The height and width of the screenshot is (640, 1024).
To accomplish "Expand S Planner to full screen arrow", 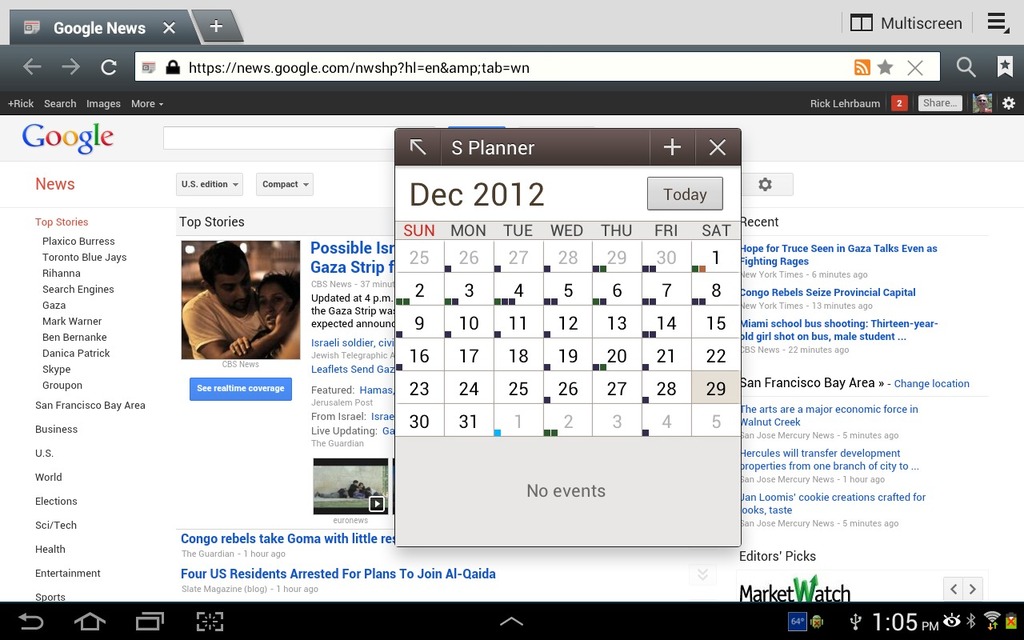I will coord(418,148).
